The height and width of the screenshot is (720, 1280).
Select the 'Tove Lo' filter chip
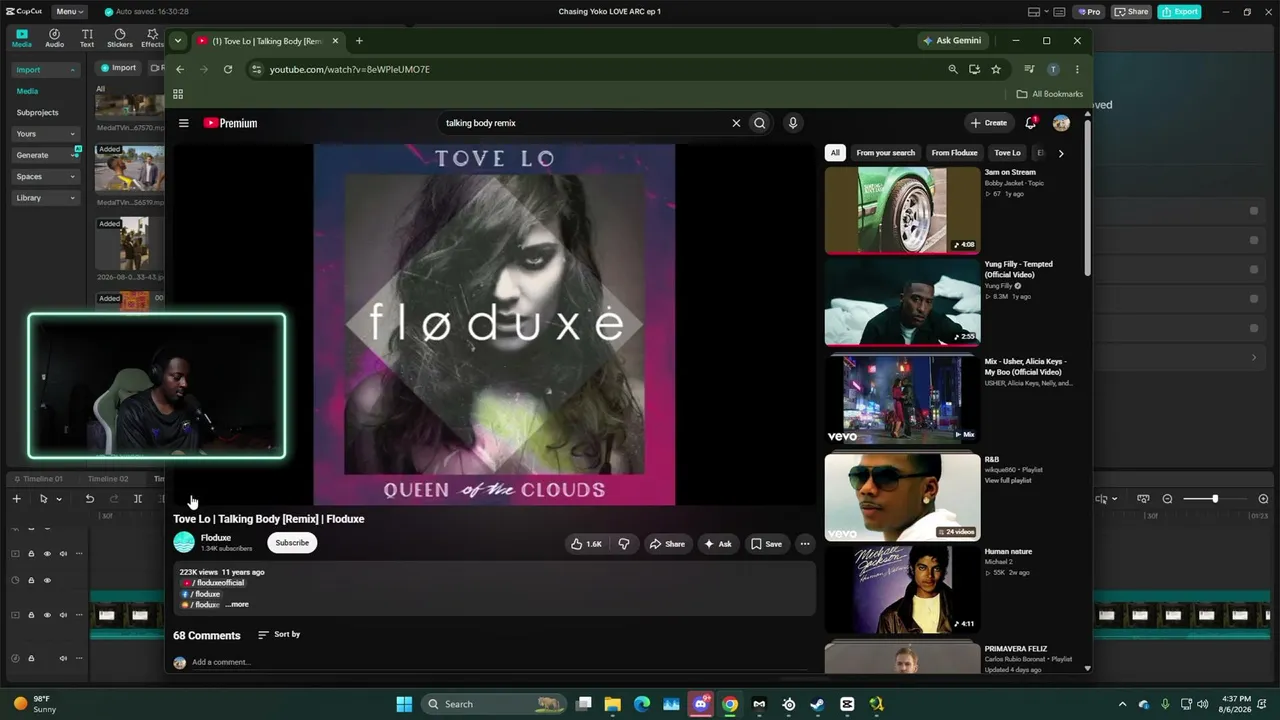(1007, 153)
